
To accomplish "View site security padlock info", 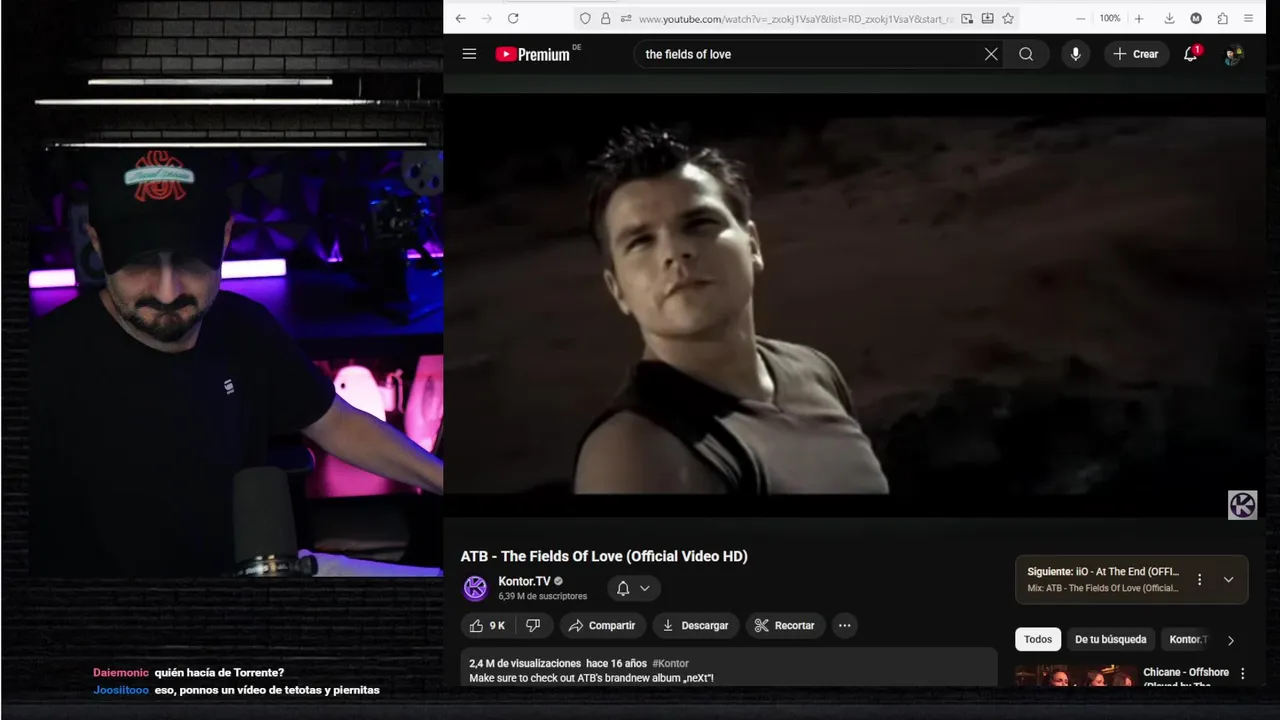I will [x=605, y=18].
